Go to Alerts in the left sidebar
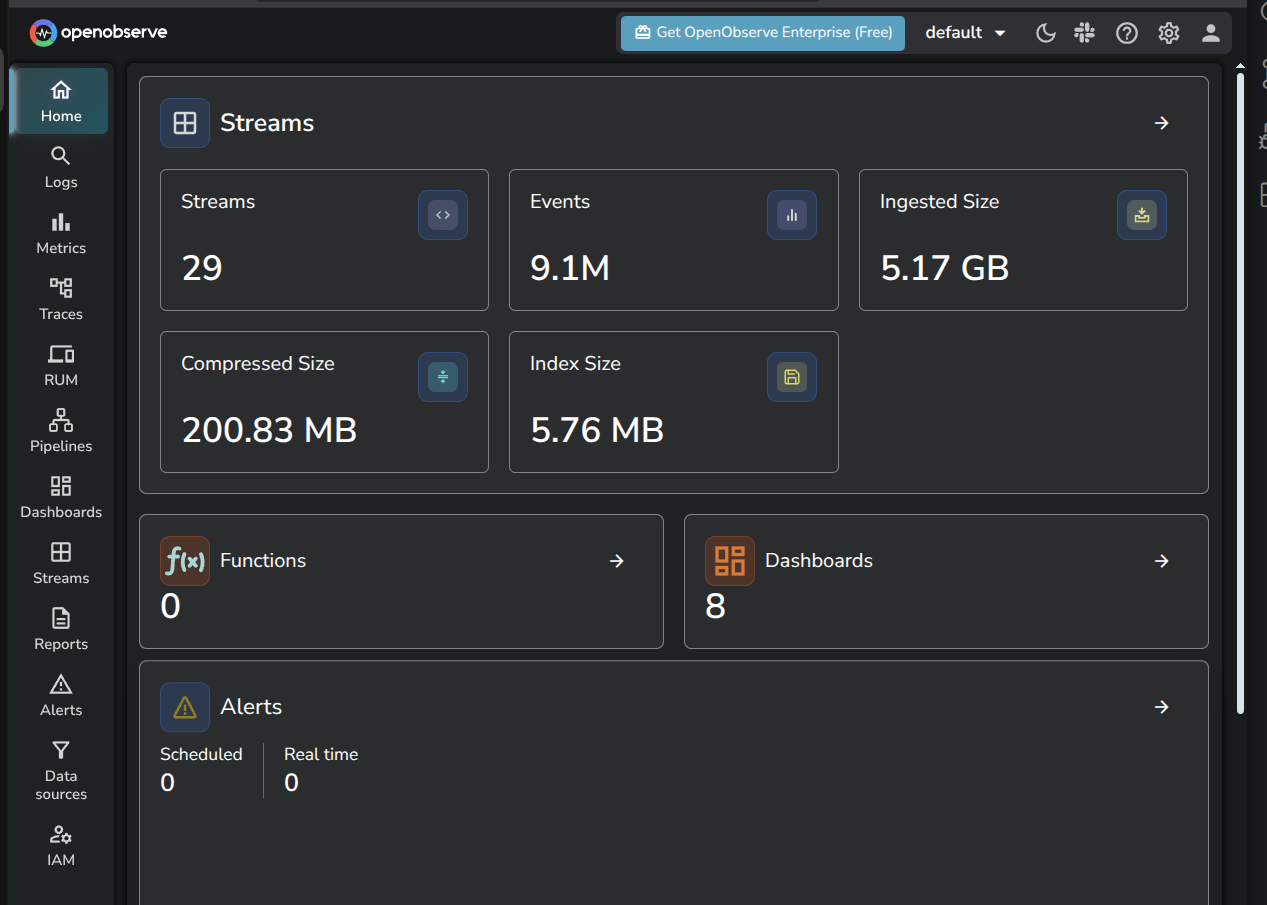Screen dimensions: 1267x905 [61, 695]
